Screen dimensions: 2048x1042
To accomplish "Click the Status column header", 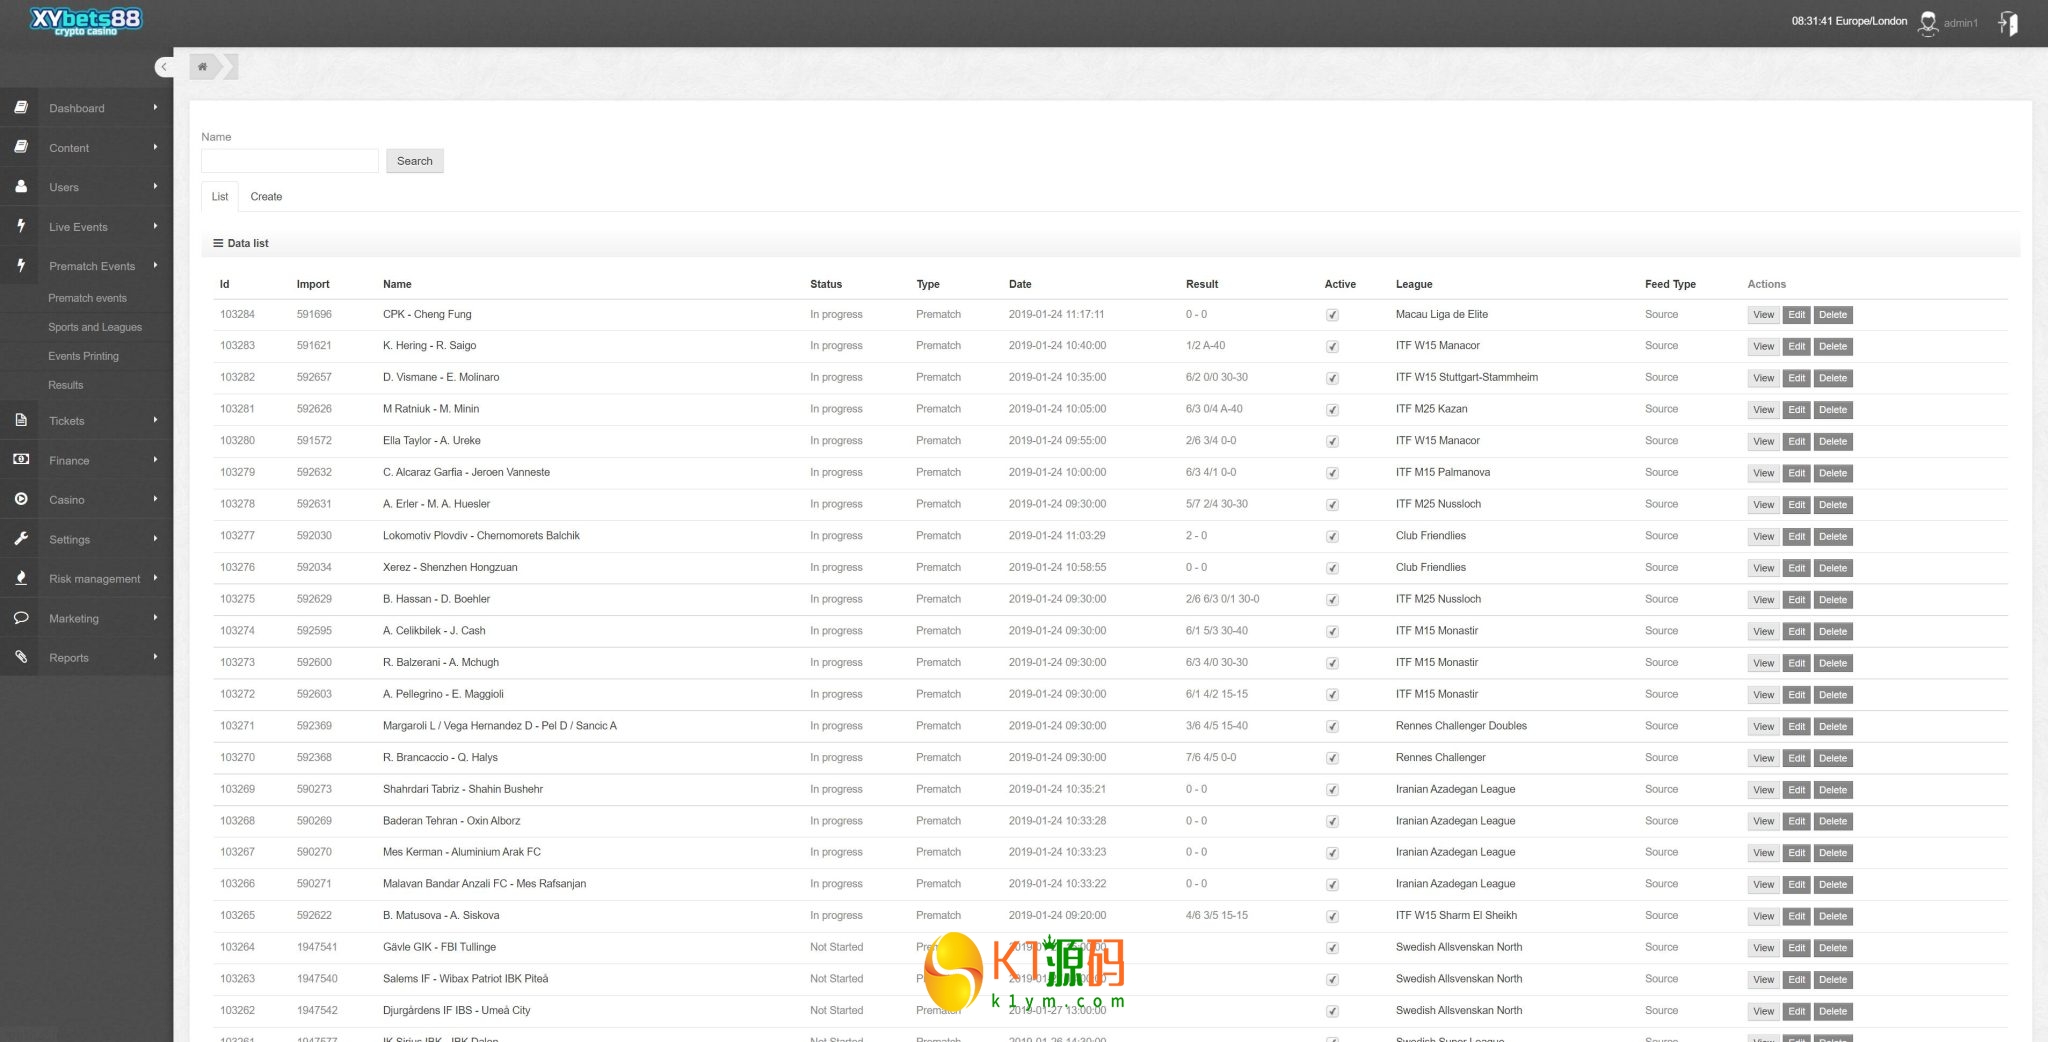I will 826,284.
